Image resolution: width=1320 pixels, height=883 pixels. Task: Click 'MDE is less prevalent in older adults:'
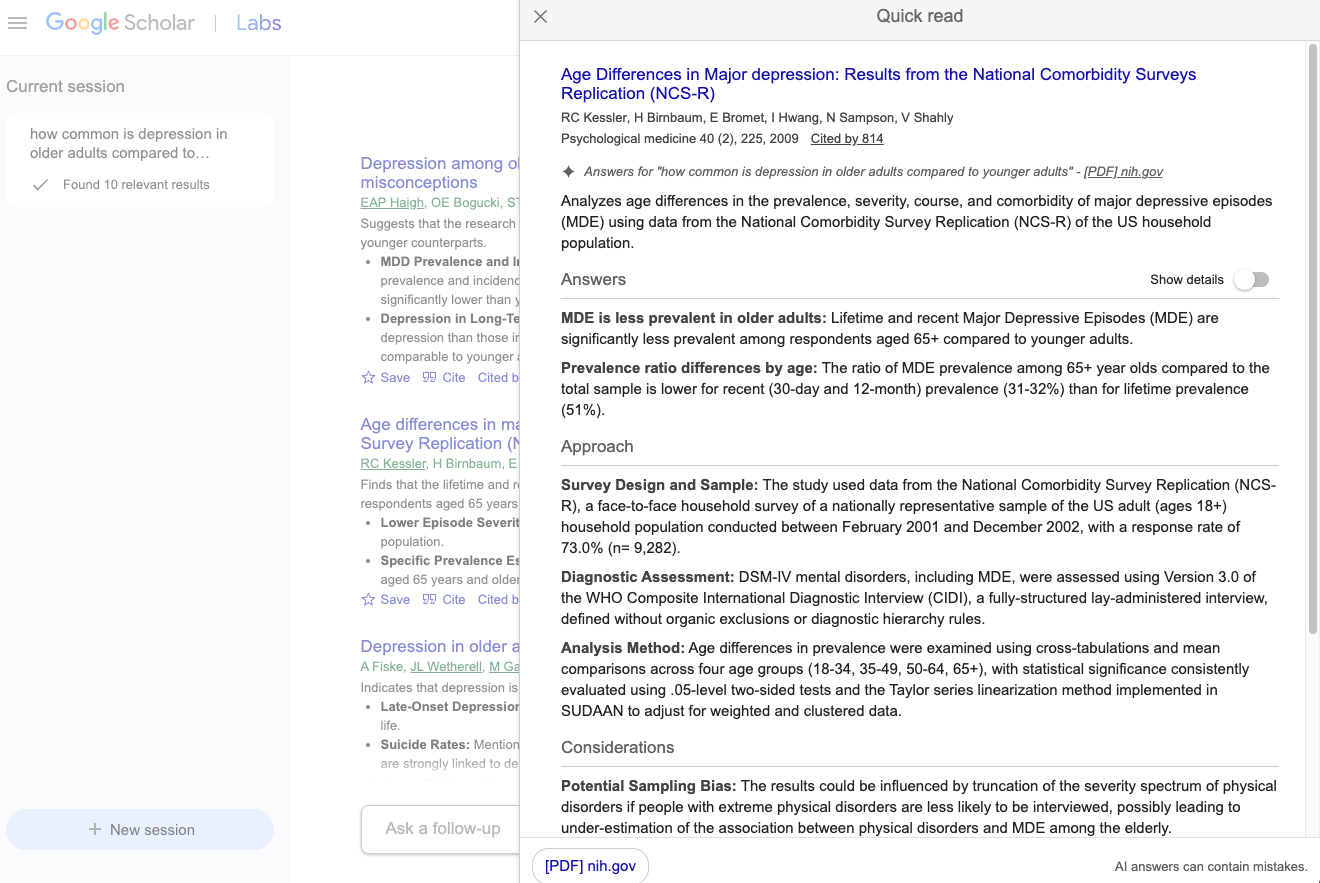point(694,318)
